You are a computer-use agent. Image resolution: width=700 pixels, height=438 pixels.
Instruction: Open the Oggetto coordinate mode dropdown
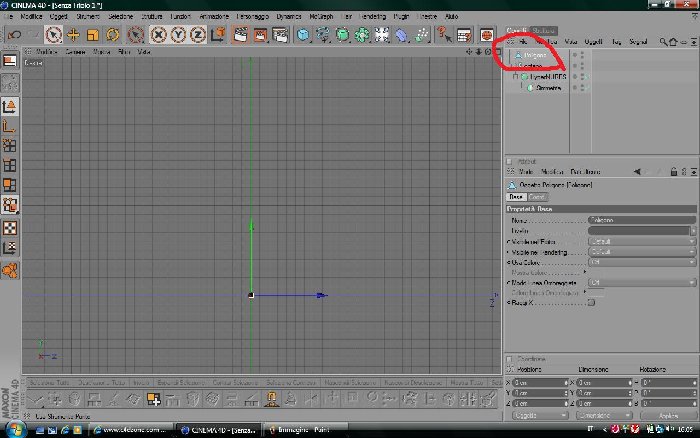[540, 416]
